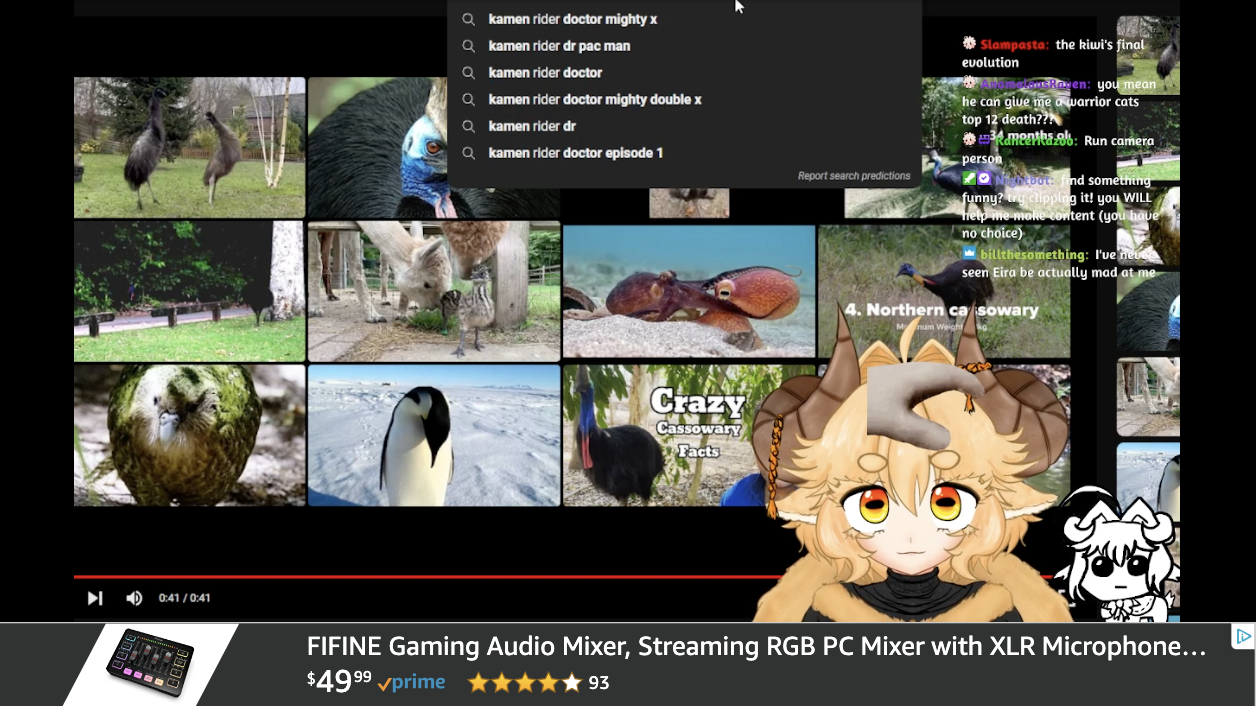The image size is (1256, 706).
Task: Open the octopus on seabed thumbnail
Action: (689, 291)
